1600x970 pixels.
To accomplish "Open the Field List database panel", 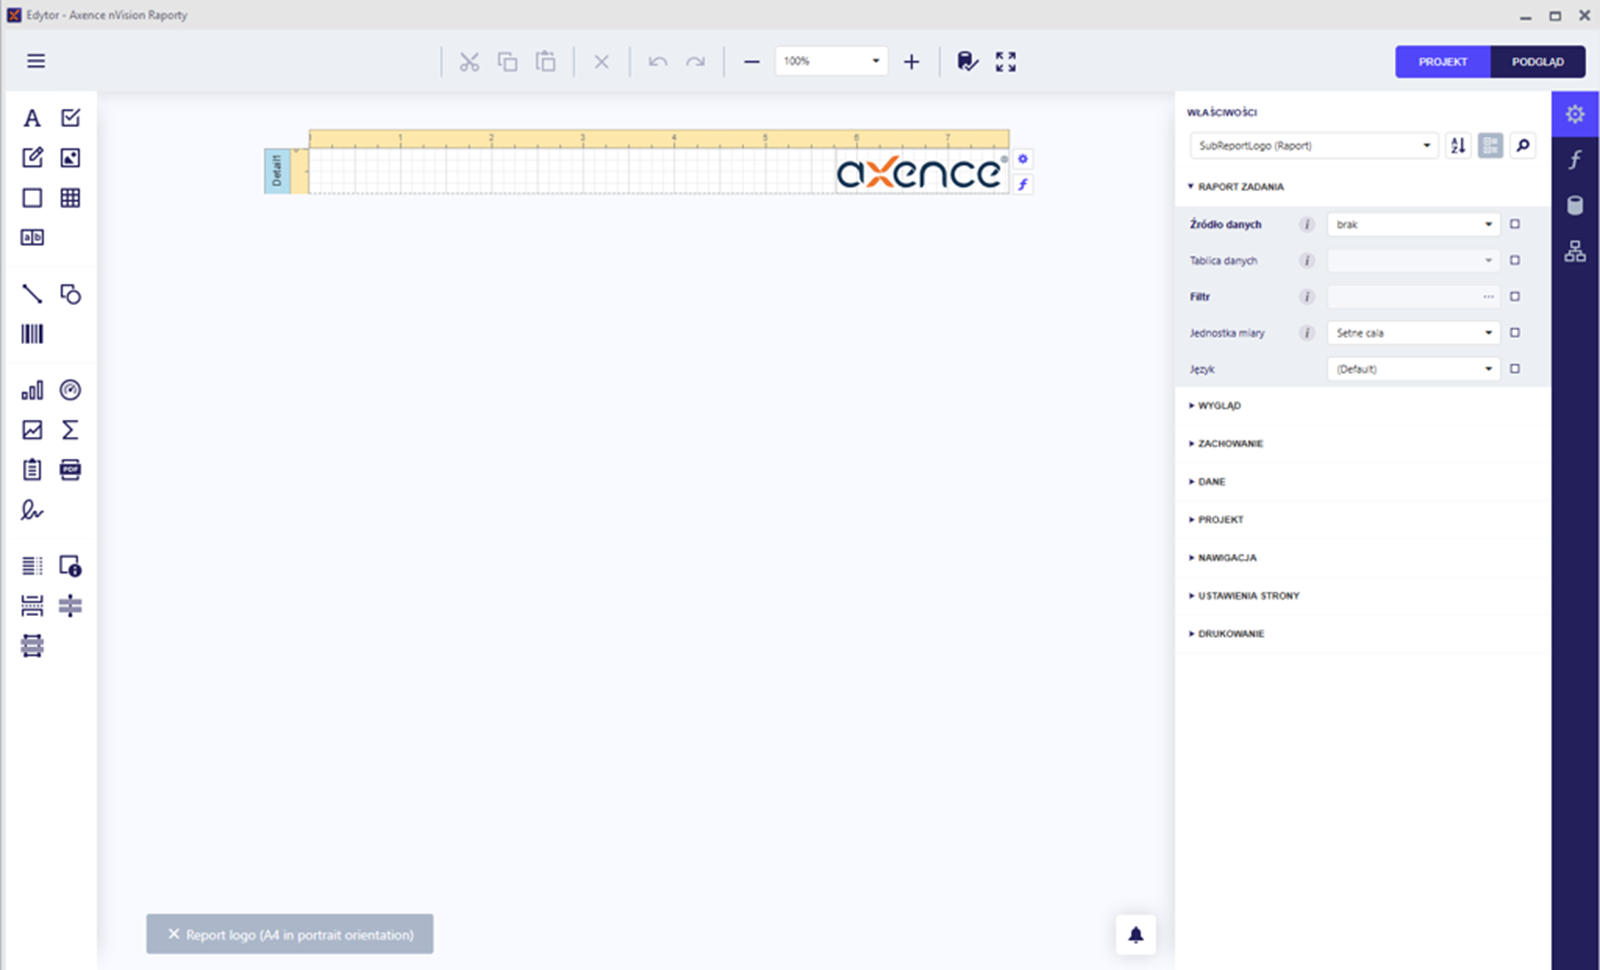I will [1575, 206].
